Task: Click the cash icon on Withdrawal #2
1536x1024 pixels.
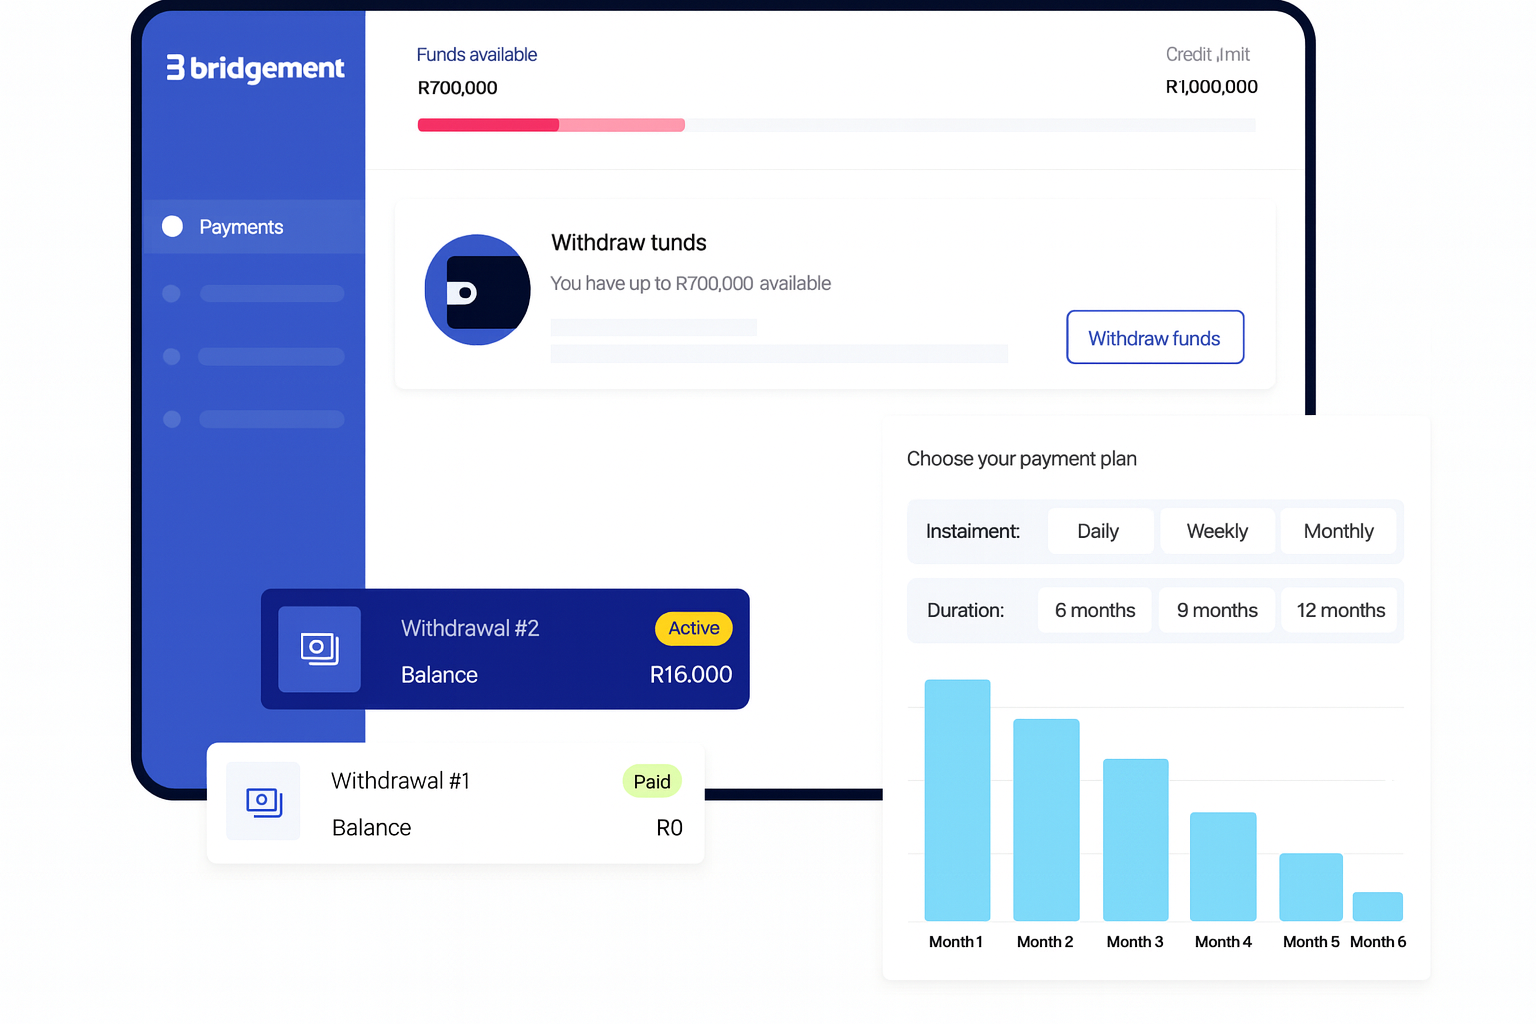Action: 319,649
